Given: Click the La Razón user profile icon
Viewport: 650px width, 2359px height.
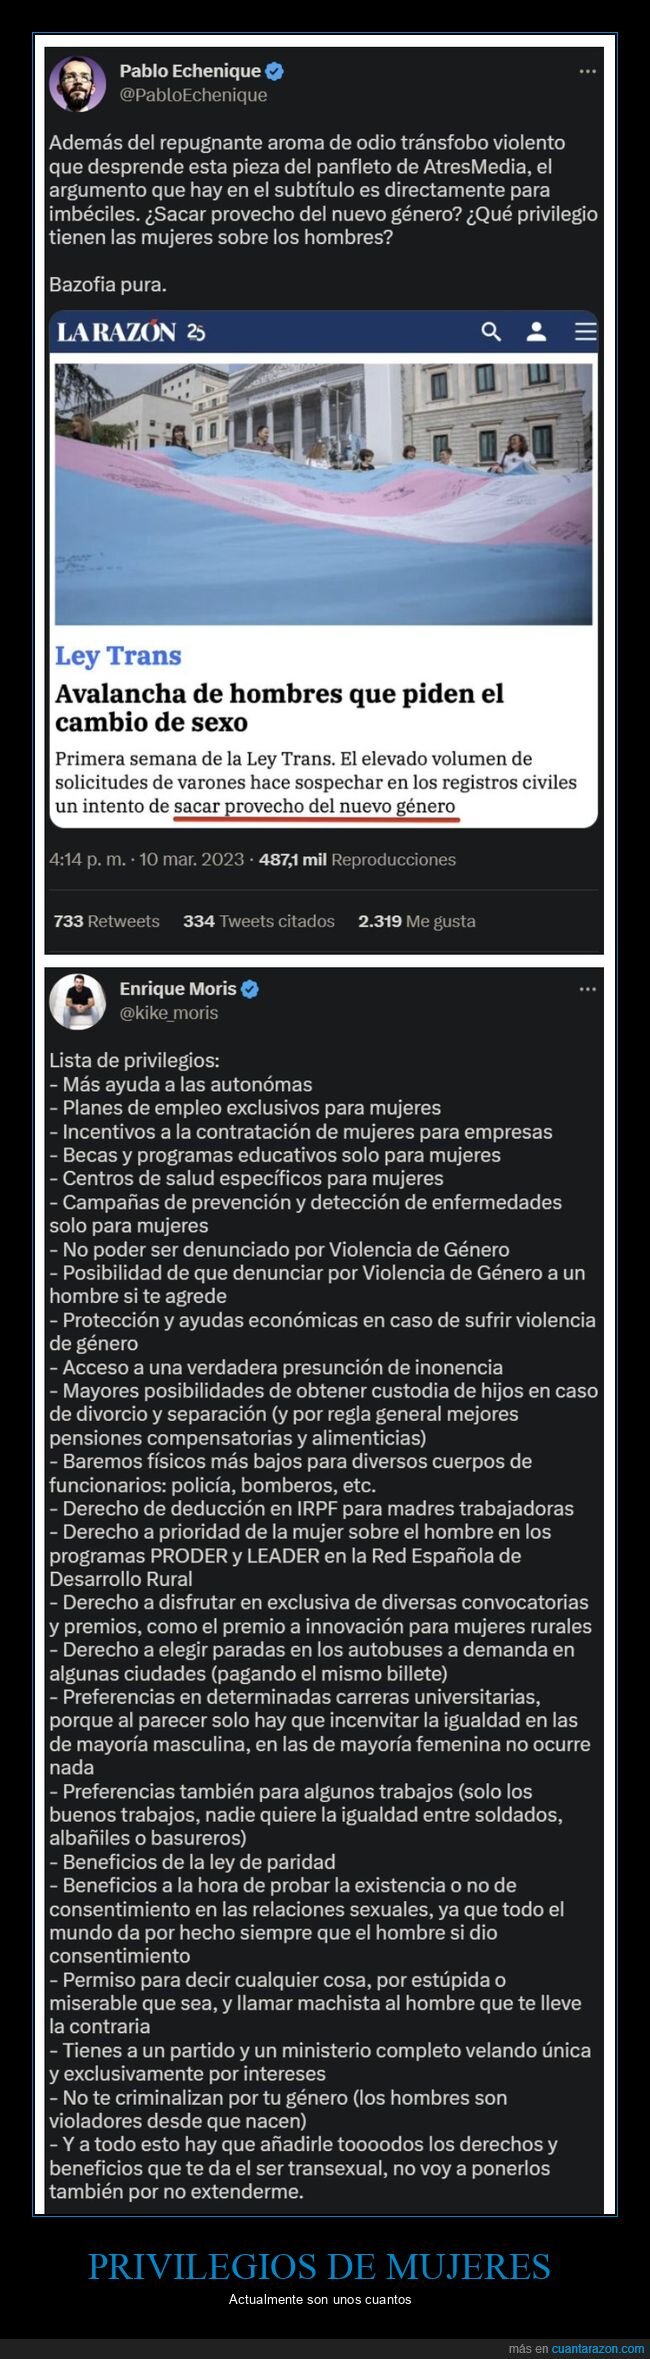Looking at the screenshot, I should pos(536,331).
